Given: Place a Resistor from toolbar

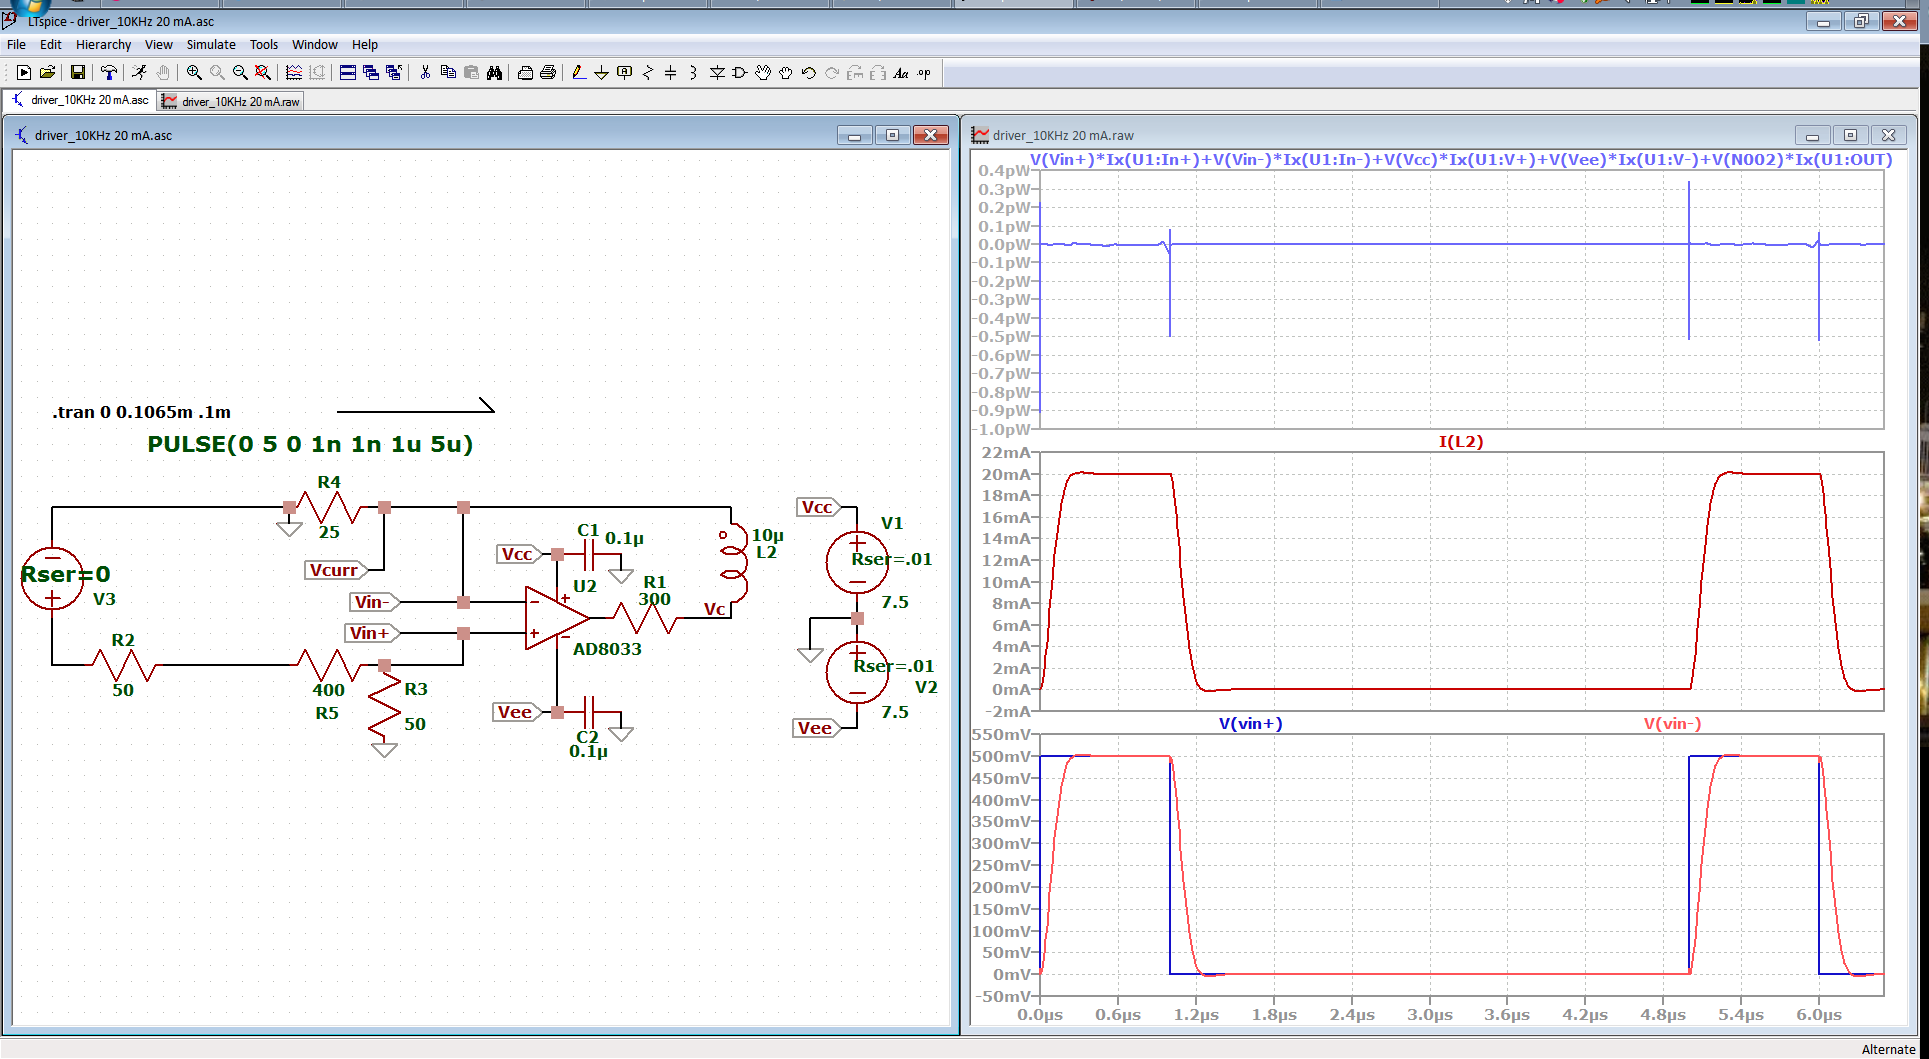Looking at the screenshot, I should coord(648,72).
